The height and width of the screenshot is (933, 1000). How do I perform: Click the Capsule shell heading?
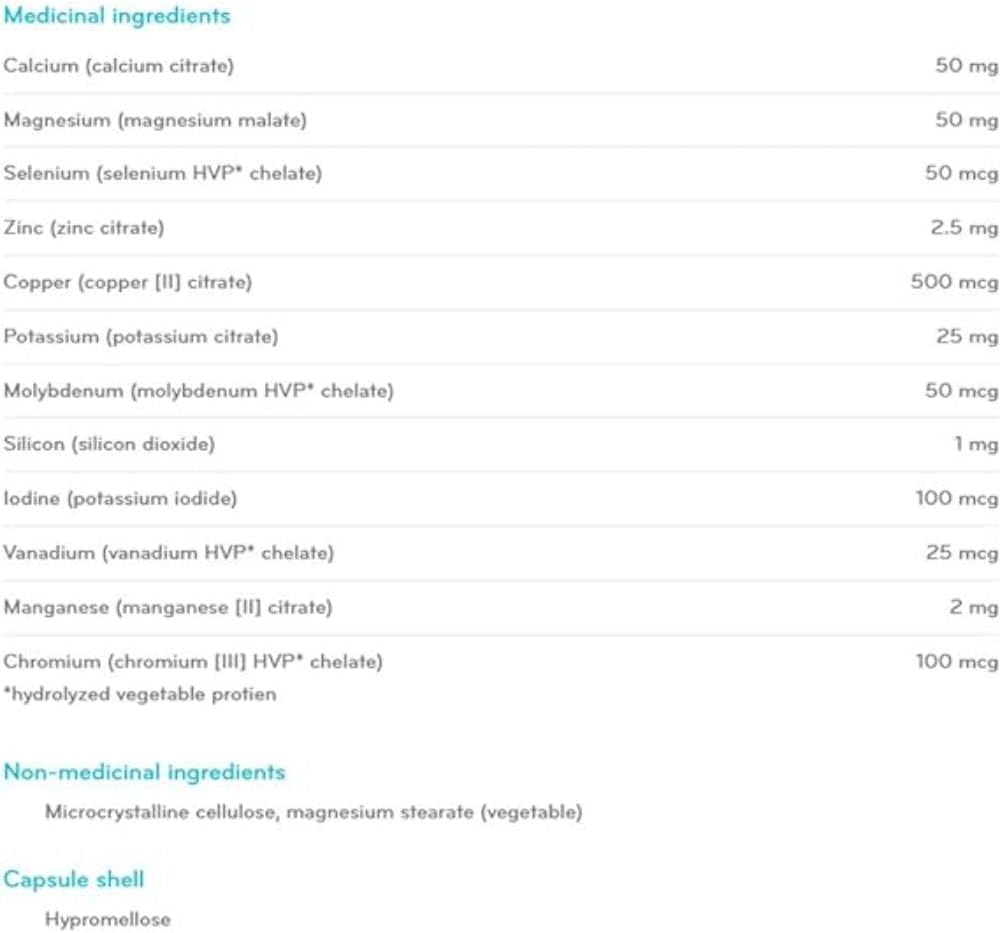pos(74,880)
